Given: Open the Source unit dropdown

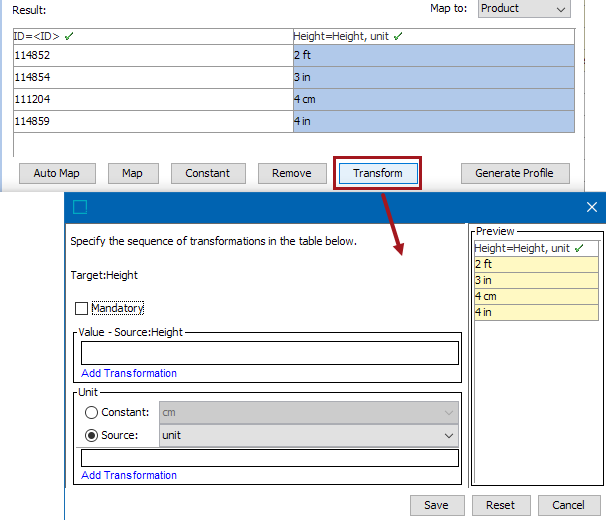Looking at the screenshot, I should [309, 435].
